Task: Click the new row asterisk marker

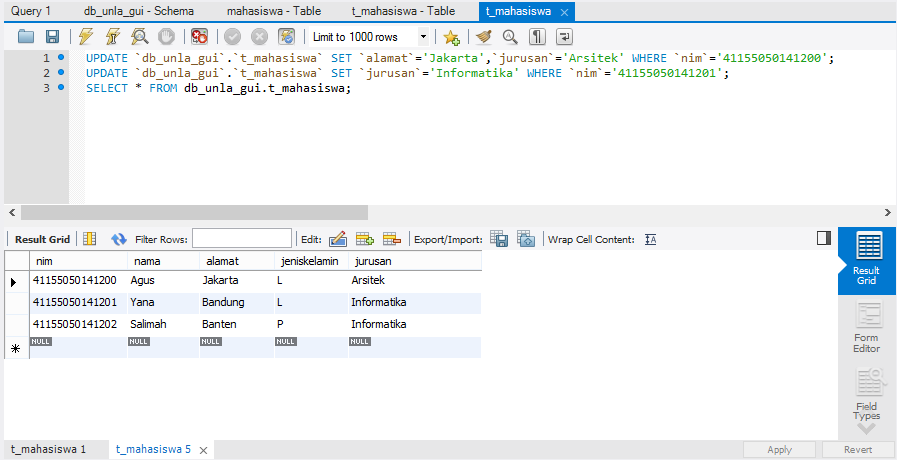Action: coord(17,348)
